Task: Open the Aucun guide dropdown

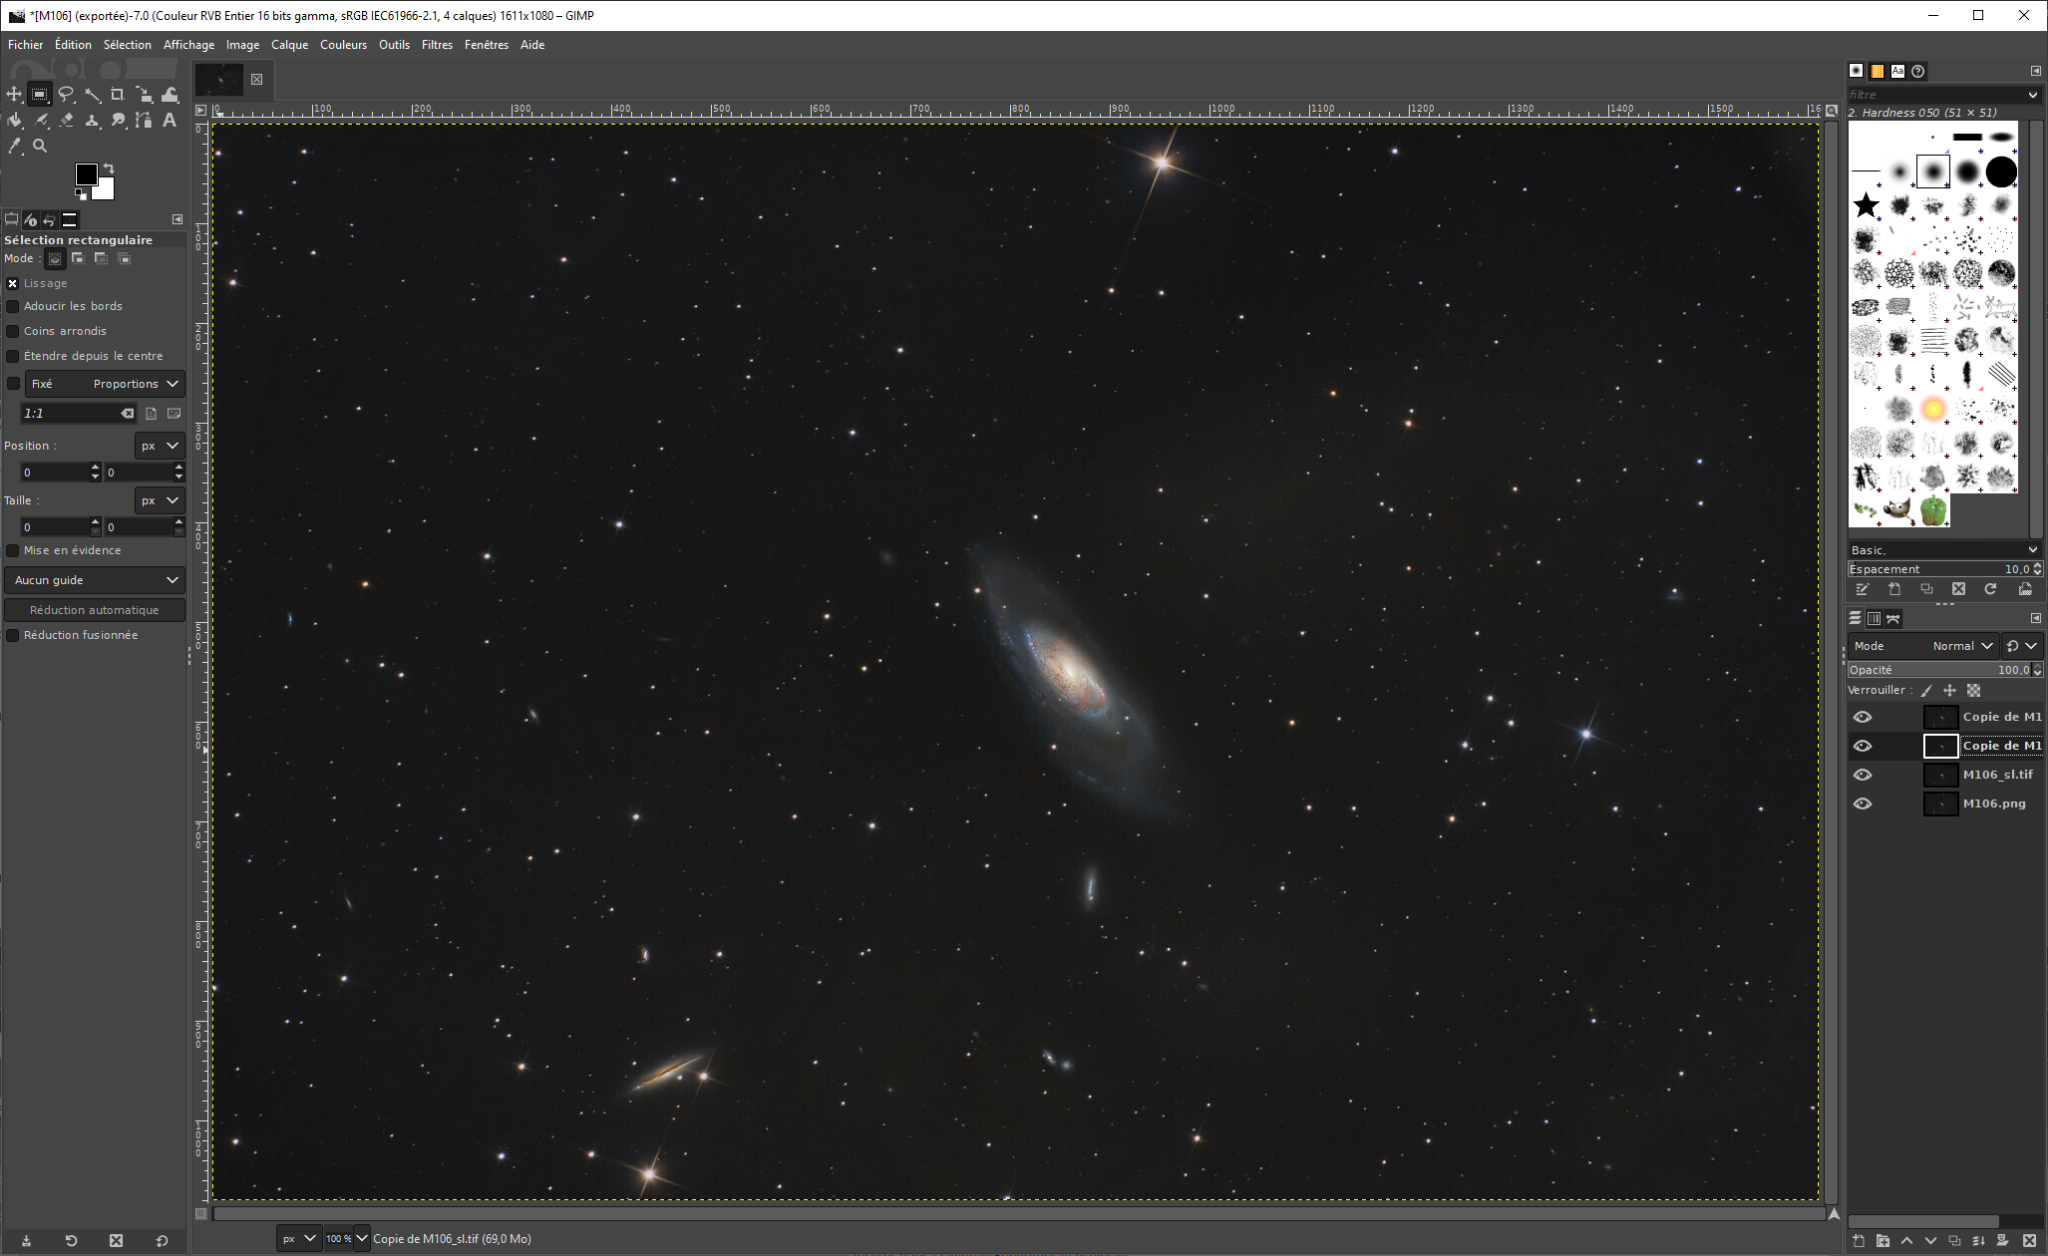Action: click(x=95, y=580)
